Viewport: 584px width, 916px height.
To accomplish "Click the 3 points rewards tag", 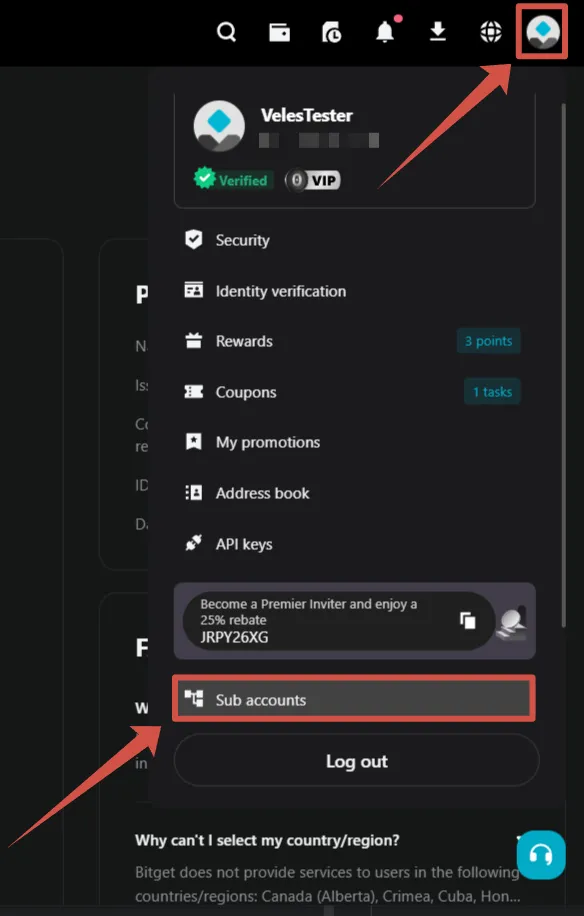I will point(489,340).
